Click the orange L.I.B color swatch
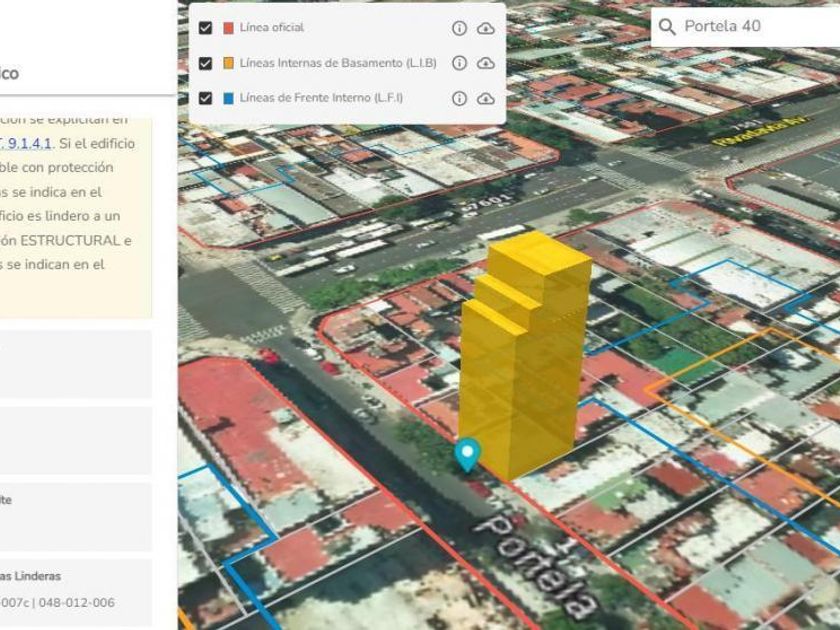This screenshot has width=840, height=630. [x=228, y=63]
